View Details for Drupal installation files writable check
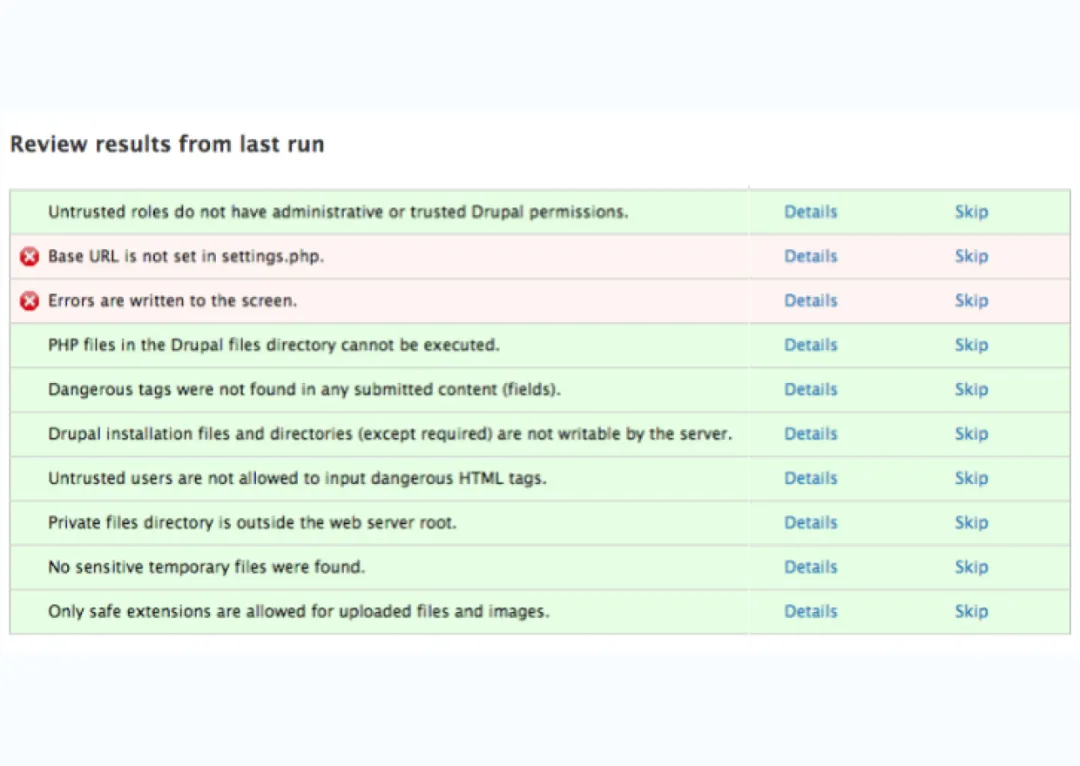 point(810,434)
